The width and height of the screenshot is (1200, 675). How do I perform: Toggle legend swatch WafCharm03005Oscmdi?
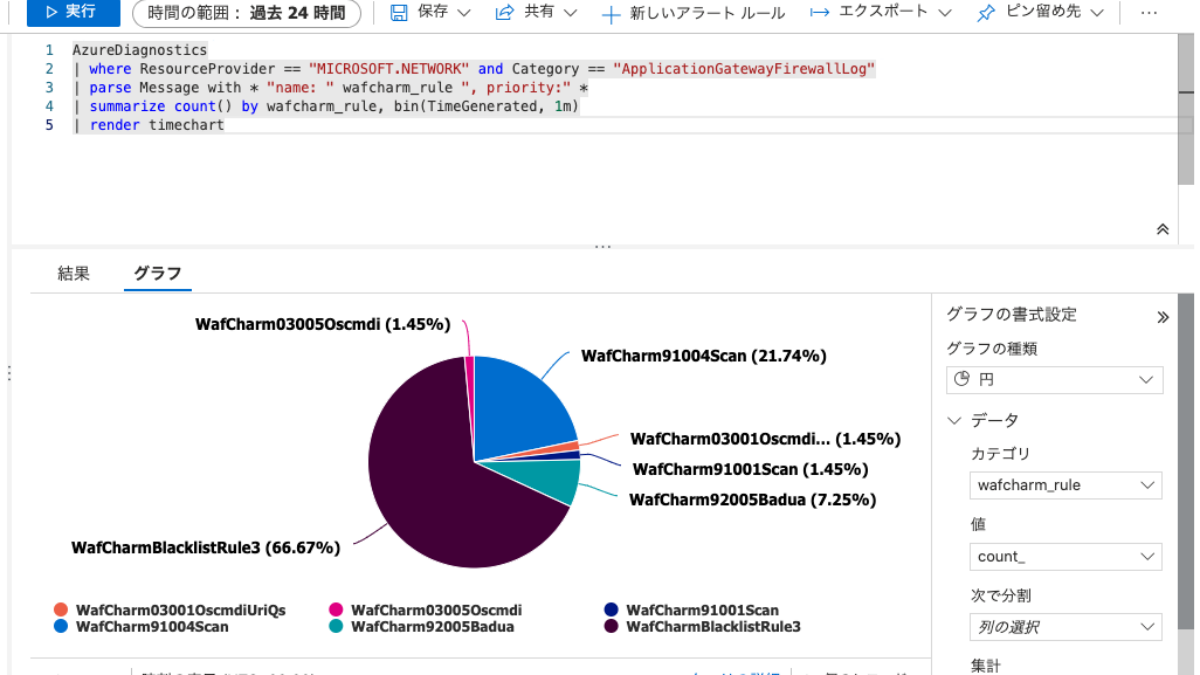pos(336,610)
